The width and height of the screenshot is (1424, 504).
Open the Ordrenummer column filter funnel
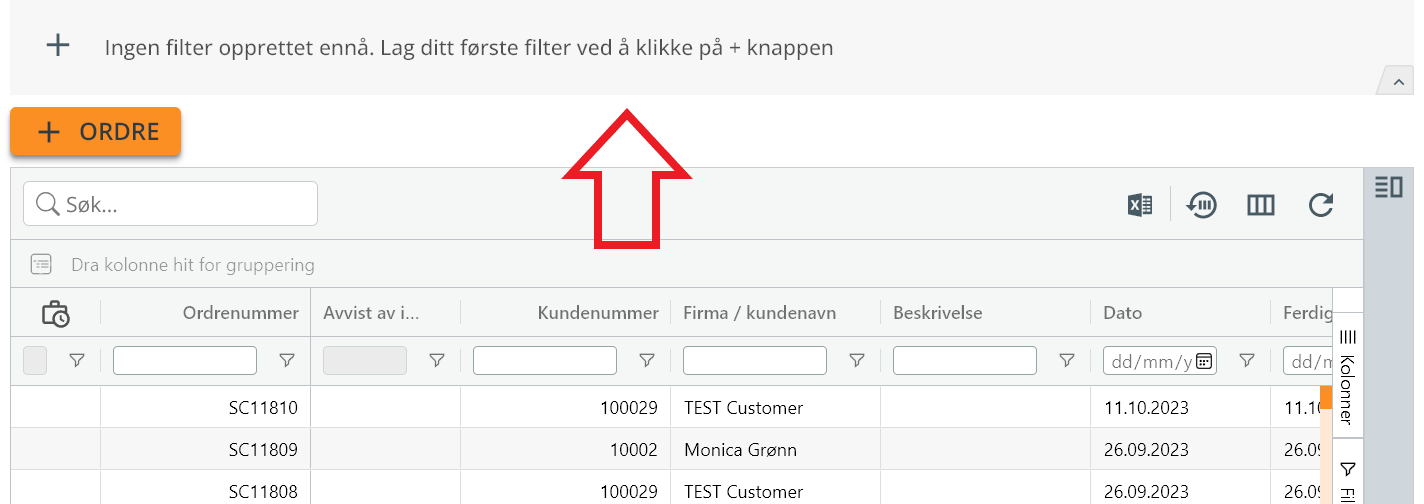click(287, 361)
